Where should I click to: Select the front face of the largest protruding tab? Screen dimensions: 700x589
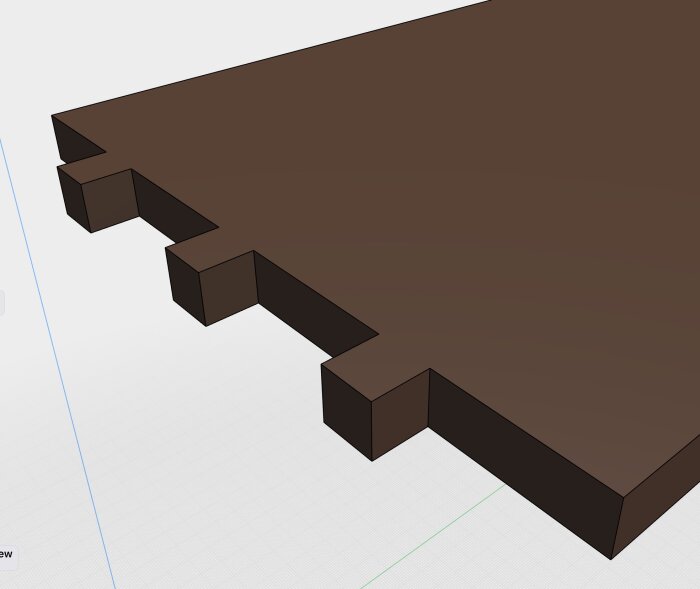pos(347,411)
